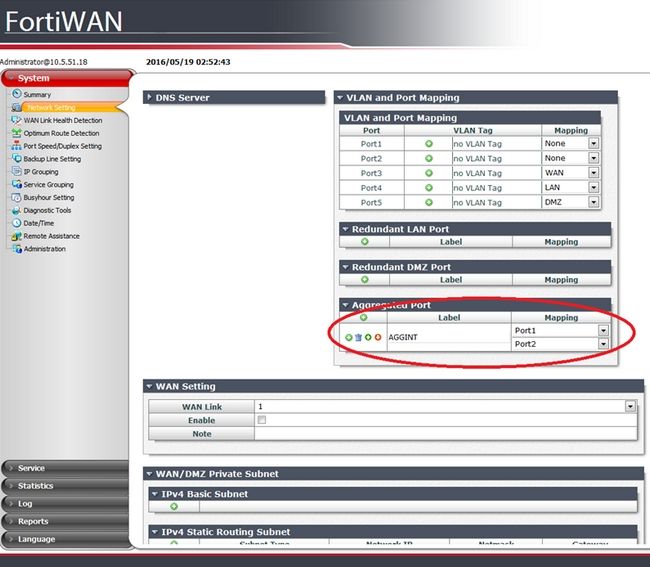Click the Port Speed/Duplex Setting icon

tap(16, 146)
